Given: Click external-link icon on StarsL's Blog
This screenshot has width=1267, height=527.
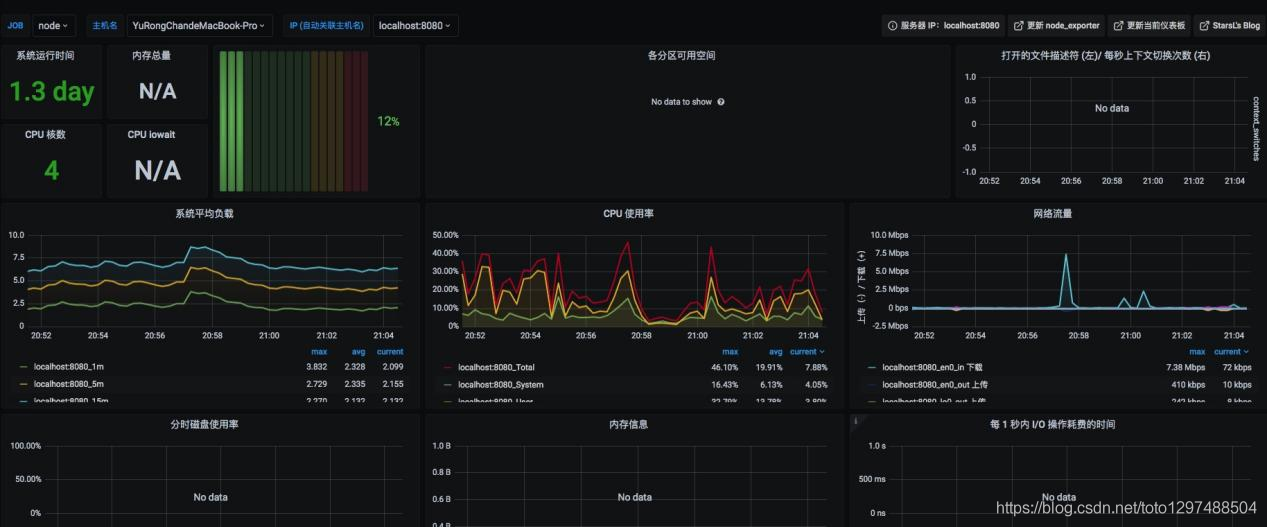Looking at the screenshot, I should point(1204,25).
